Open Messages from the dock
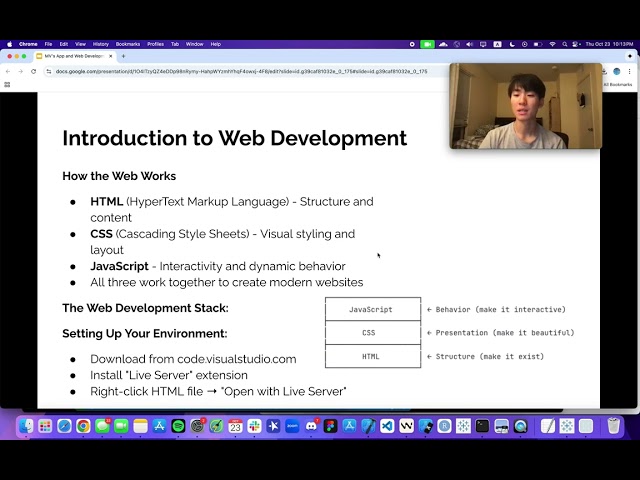 pyautogui.click(x=102, y=426)
